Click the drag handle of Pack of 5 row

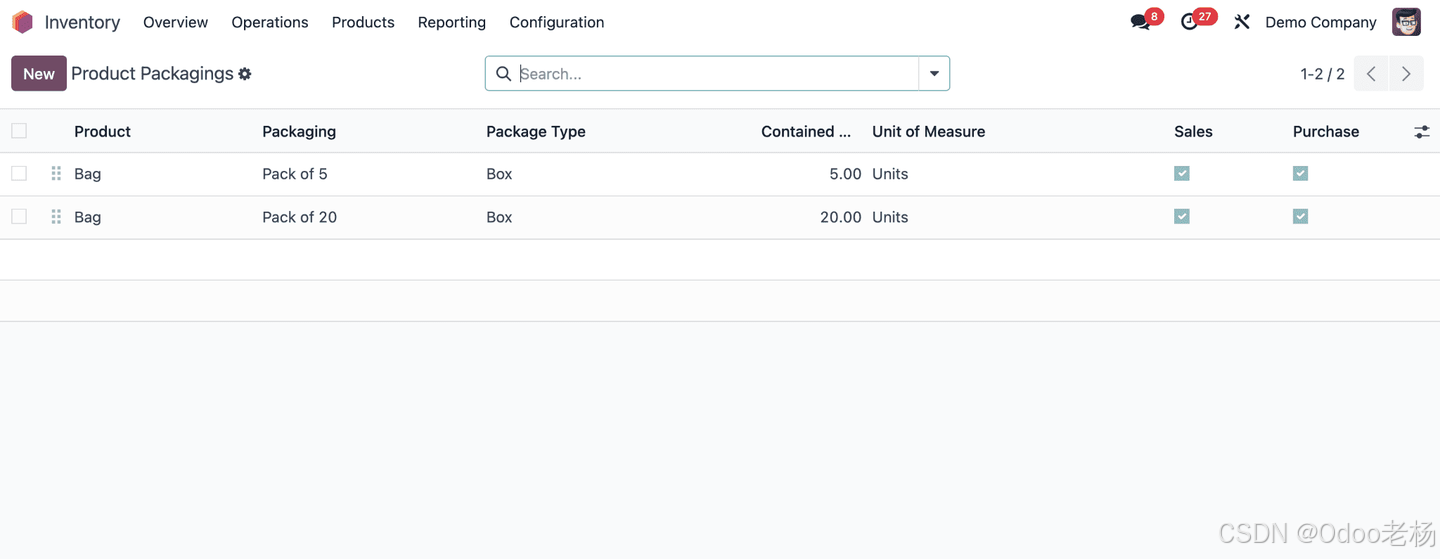pyautogui.click(x=56, y=174)
